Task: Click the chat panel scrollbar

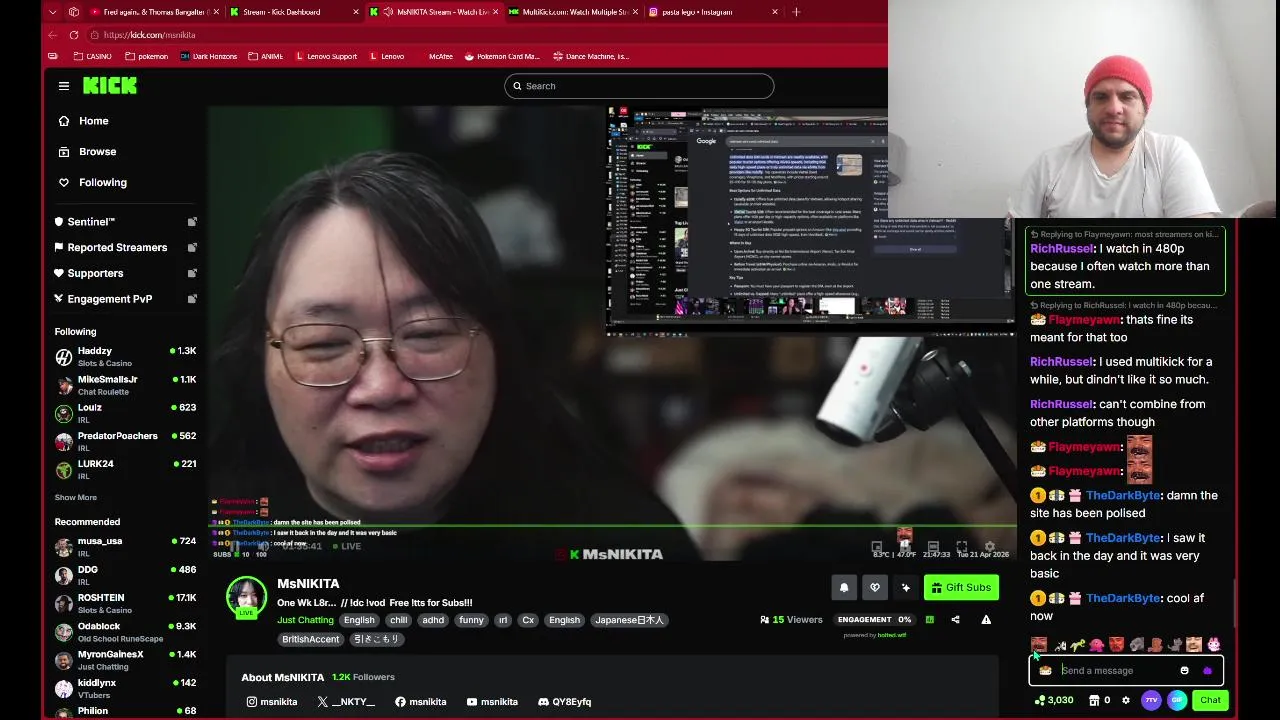Action: coord(1234,604)
